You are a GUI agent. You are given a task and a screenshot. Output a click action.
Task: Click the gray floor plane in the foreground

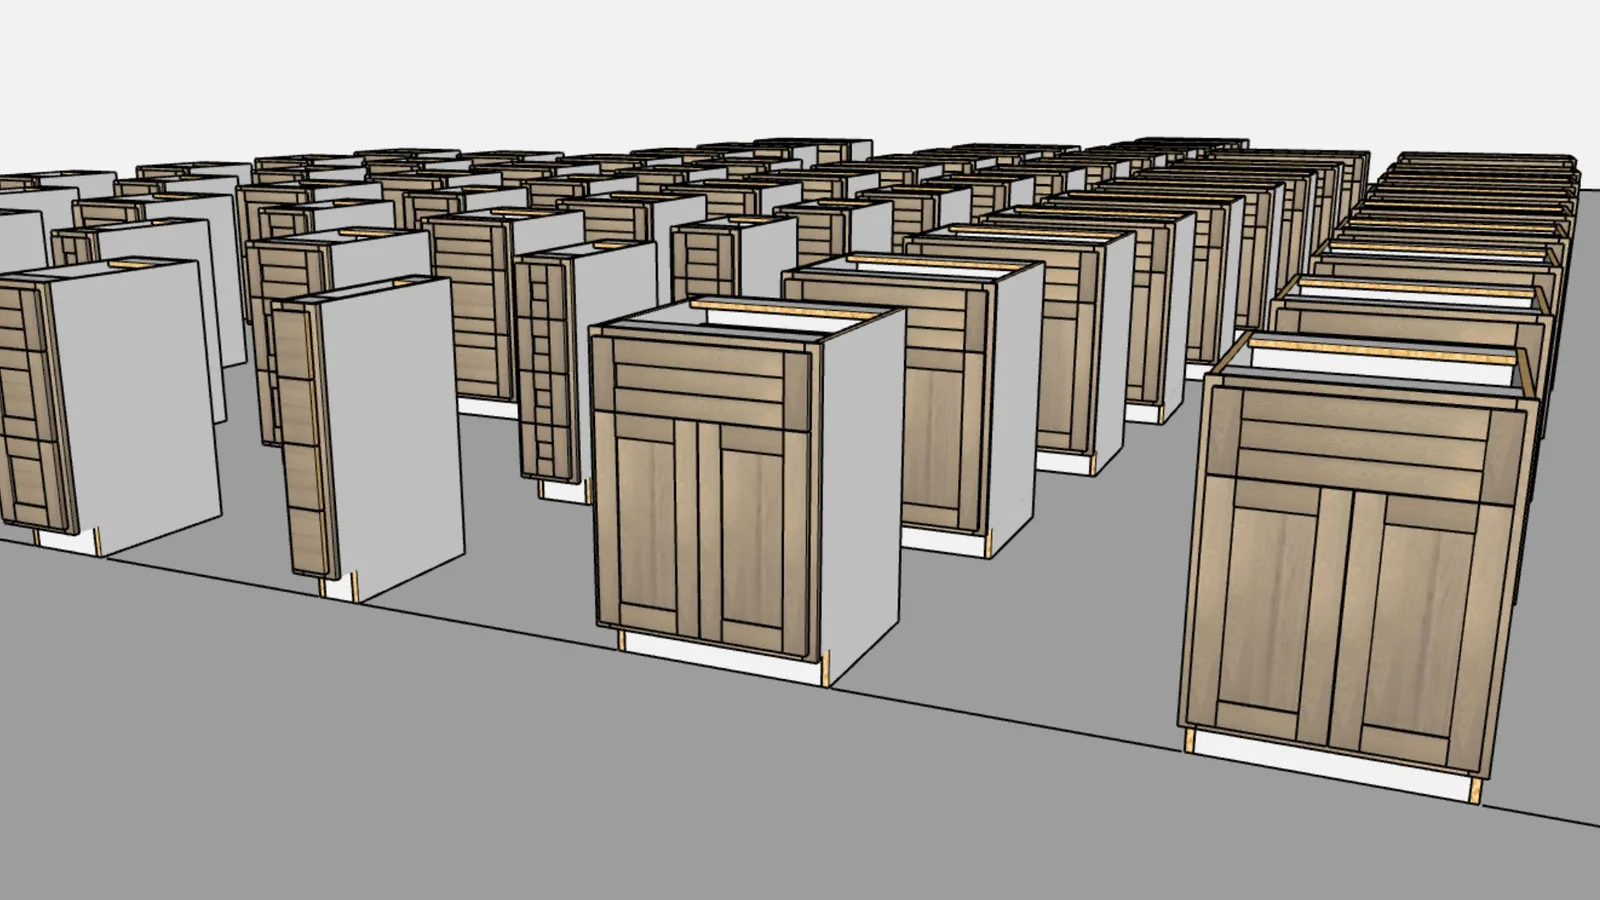[x=500, y=800]
